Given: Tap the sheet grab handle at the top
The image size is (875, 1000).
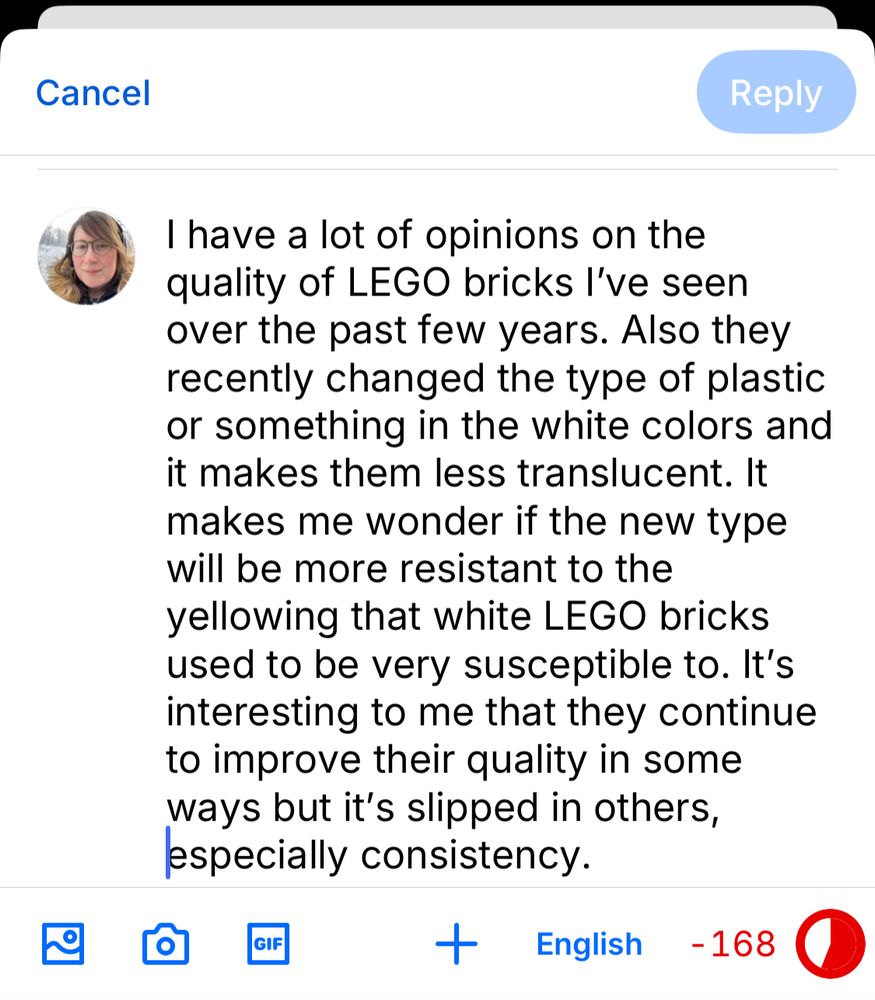Looking at the screenshot, I should [437, 14].
